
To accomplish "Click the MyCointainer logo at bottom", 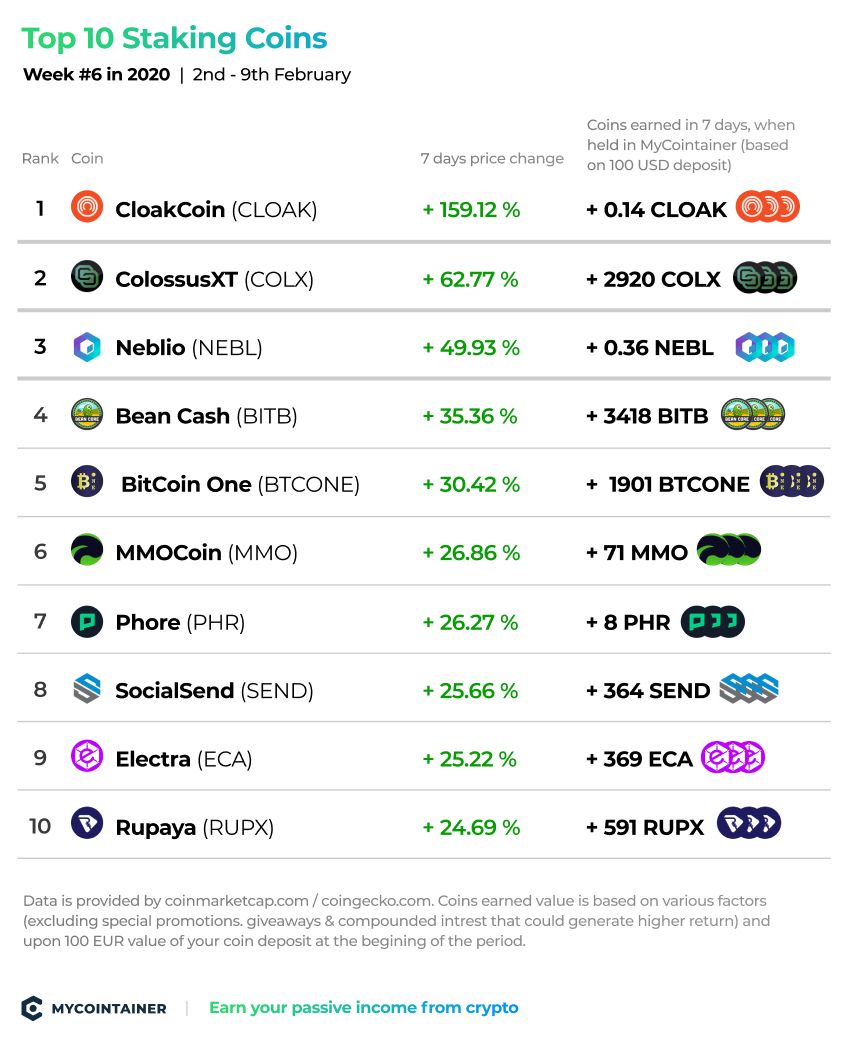I will point(94,1008).
